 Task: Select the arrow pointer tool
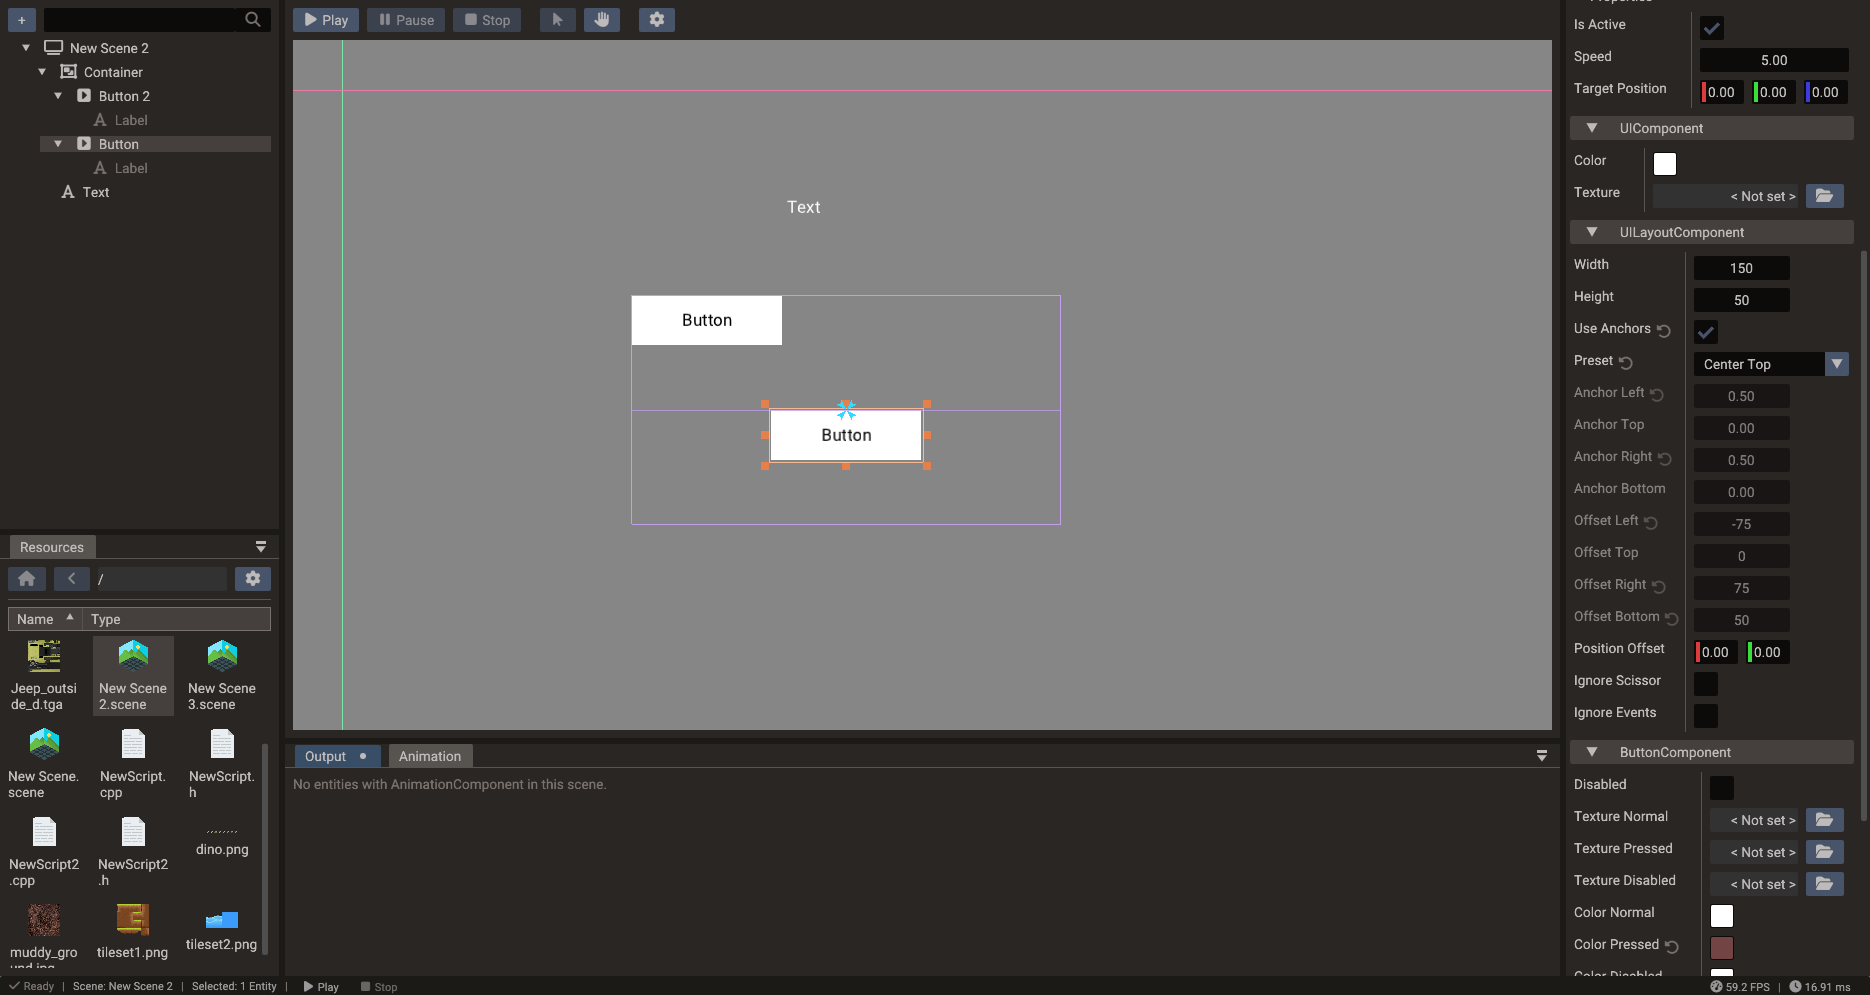pos(557,19)
